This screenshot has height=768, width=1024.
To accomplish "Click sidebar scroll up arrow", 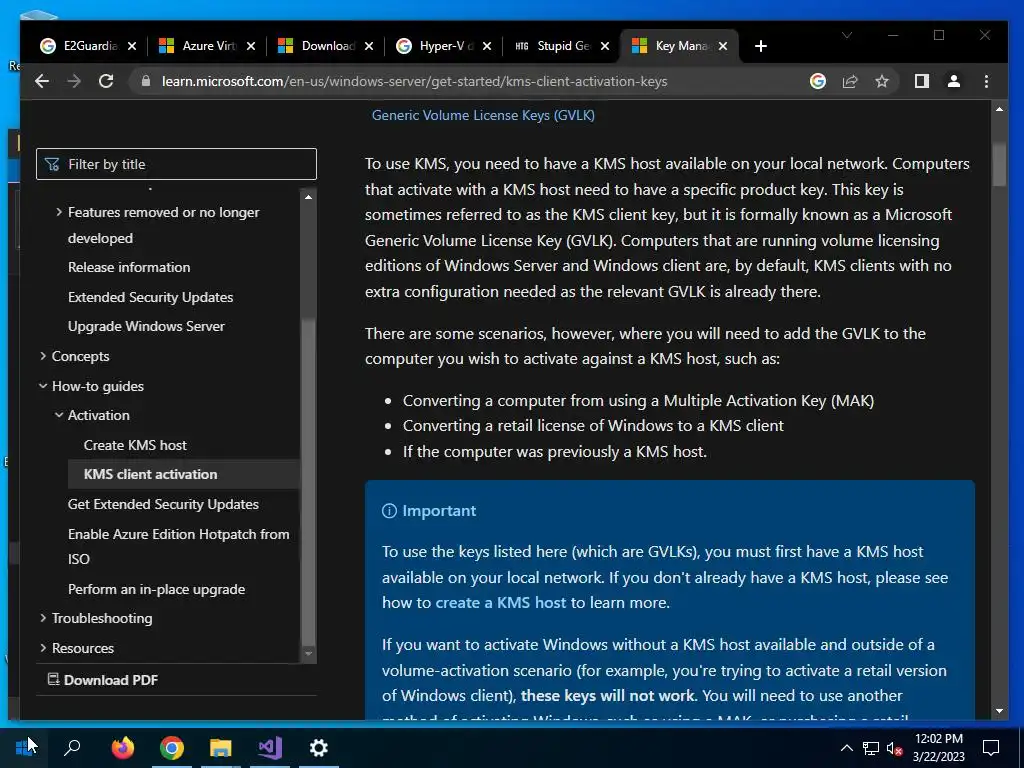I will tap(308, 197).
